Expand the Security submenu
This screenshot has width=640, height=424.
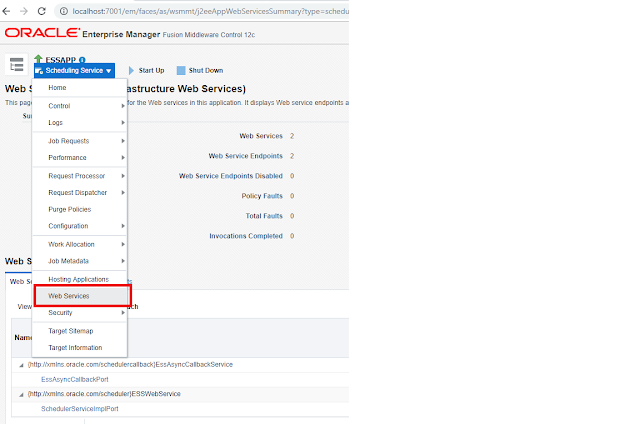(80, 313)
